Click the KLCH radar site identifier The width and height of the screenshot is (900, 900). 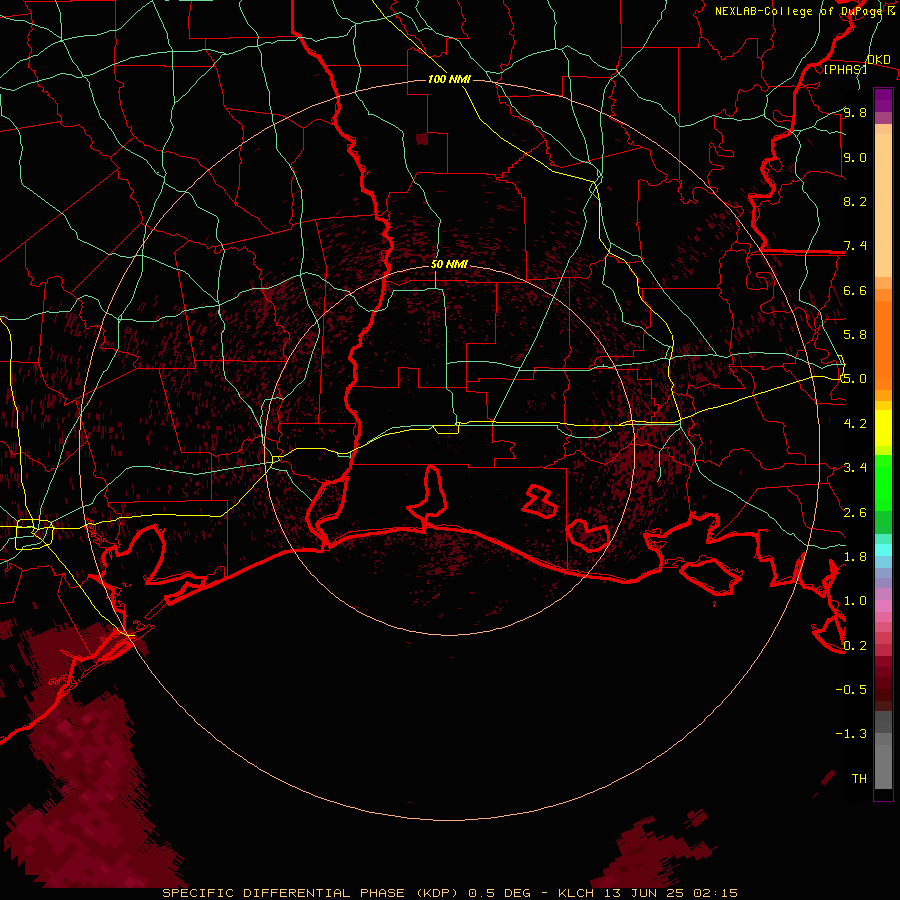pyautogui.click(x=574, y=893)
